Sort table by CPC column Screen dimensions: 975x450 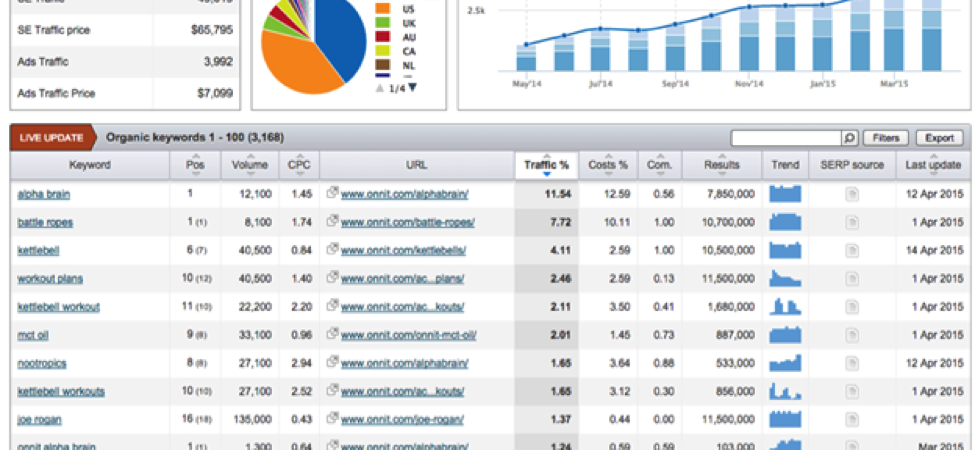pyautogui.click(x=299, y=165)
